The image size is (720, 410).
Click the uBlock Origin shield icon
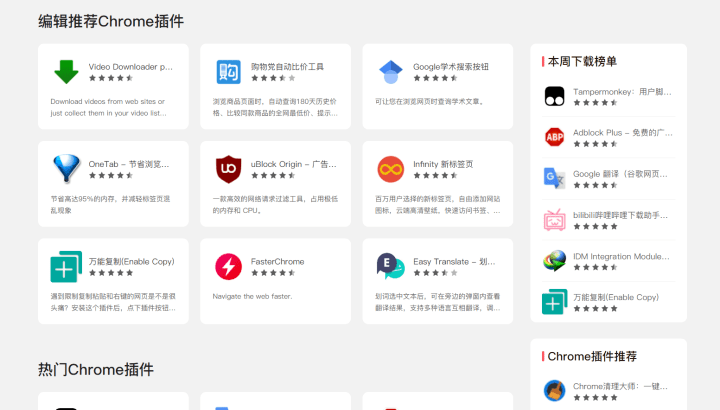(x=228, y=169)
